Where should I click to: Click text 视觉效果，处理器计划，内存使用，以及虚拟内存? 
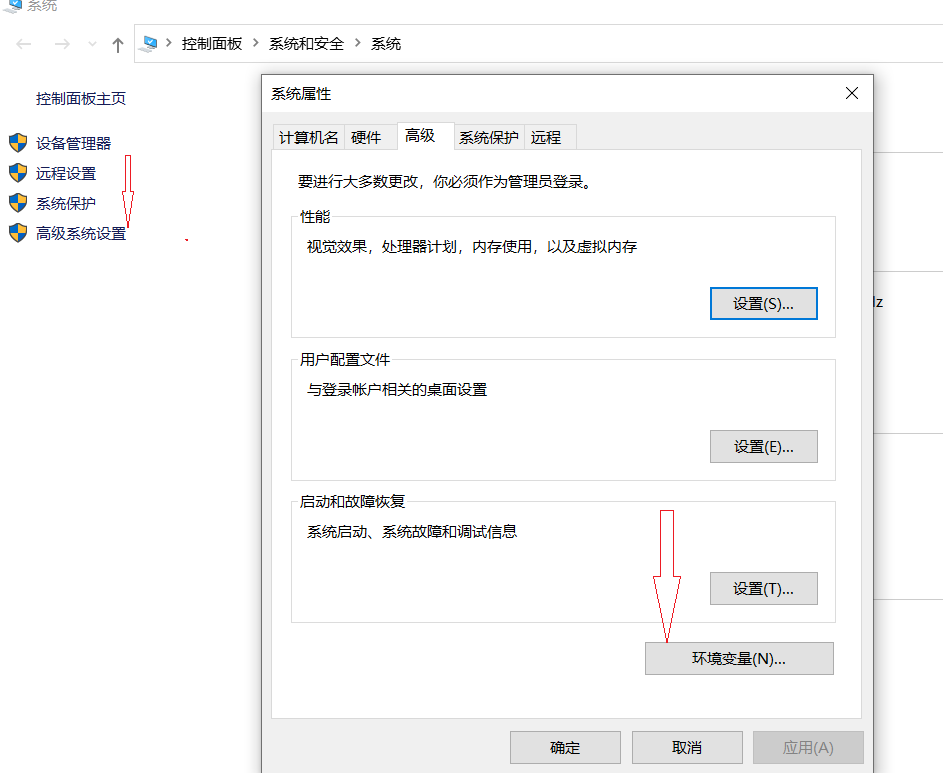[472, 247]
